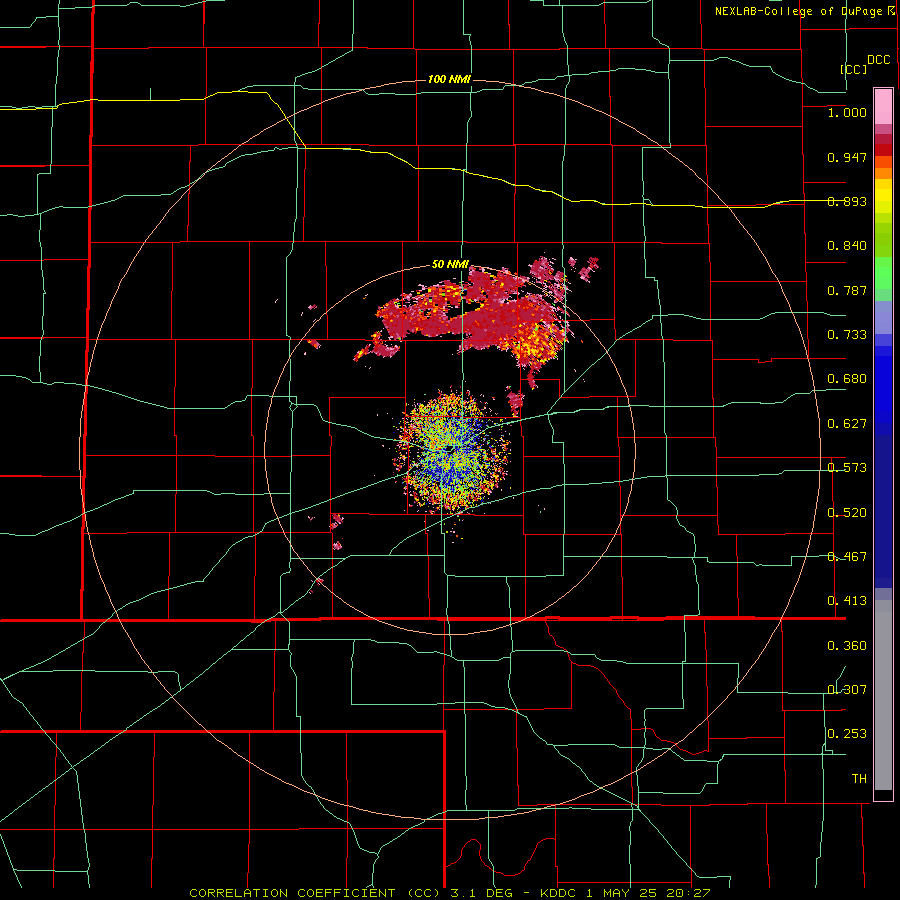Click the 50 NMI range ring label
Screen dimensions: 900x900
point(450,265)
